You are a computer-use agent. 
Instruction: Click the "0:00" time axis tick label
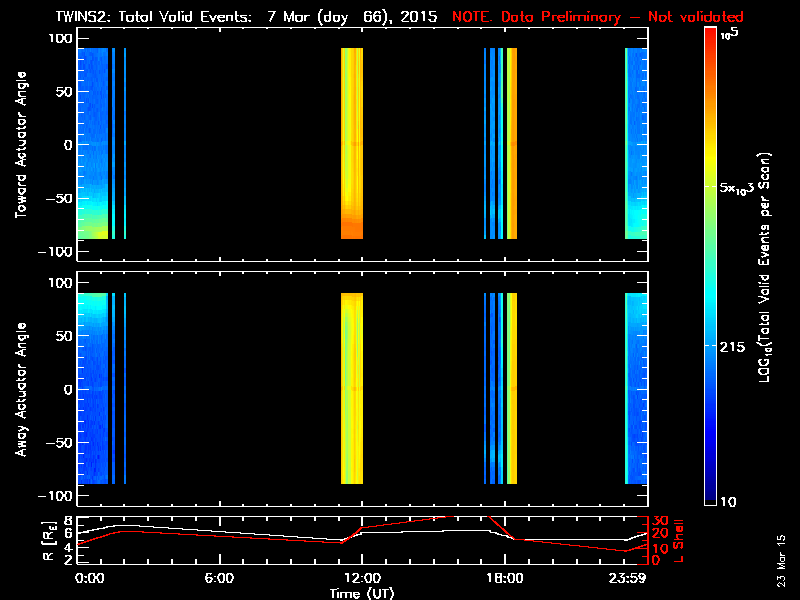88,578
